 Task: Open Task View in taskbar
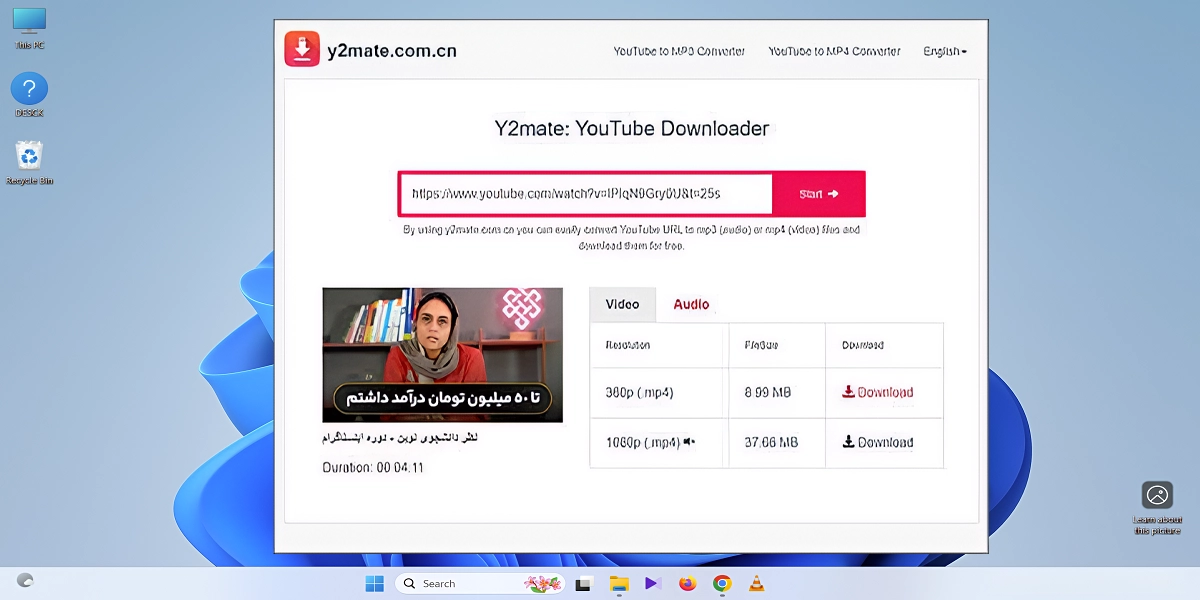pos(585,583)
